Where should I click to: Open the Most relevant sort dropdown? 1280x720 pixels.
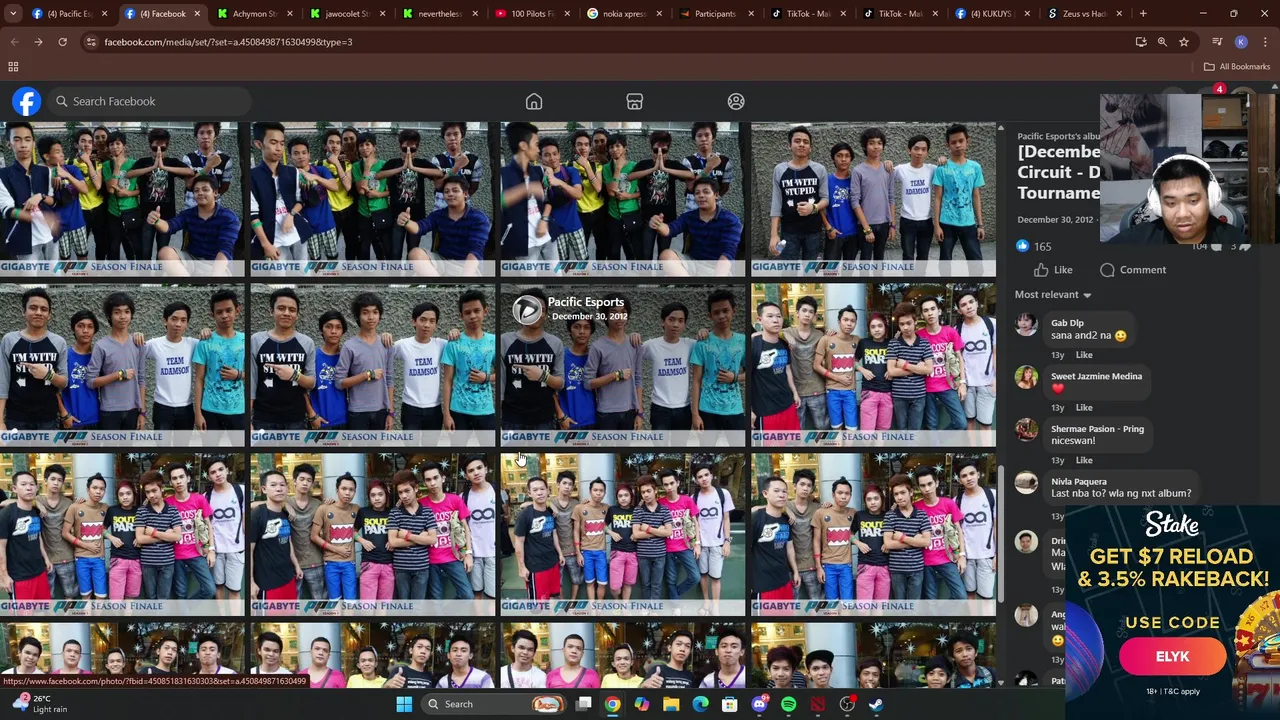[1053, 295]
